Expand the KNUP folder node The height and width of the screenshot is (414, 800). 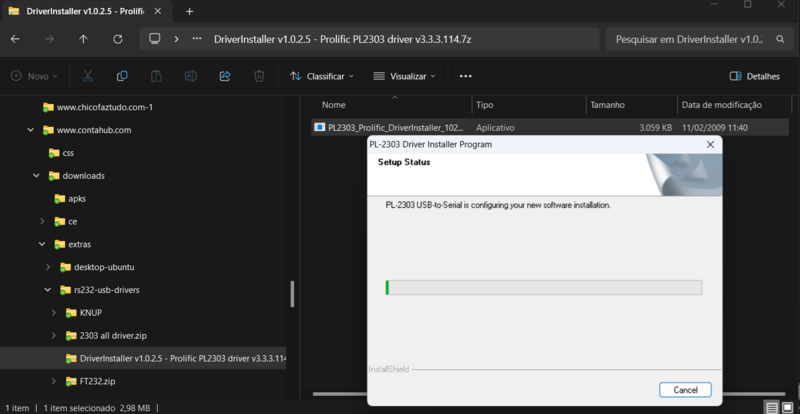(x=54, y=312)
